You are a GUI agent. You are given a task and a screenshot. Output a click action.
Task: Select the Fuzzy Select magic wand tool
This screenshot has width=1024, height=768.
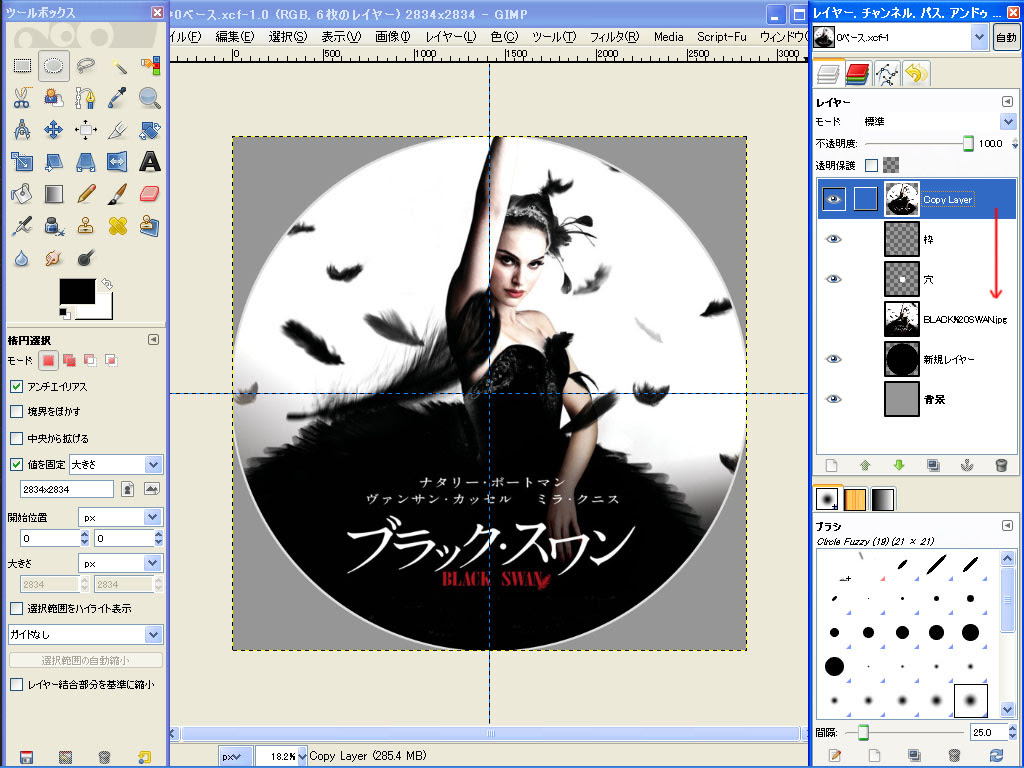tap(118, 65)
